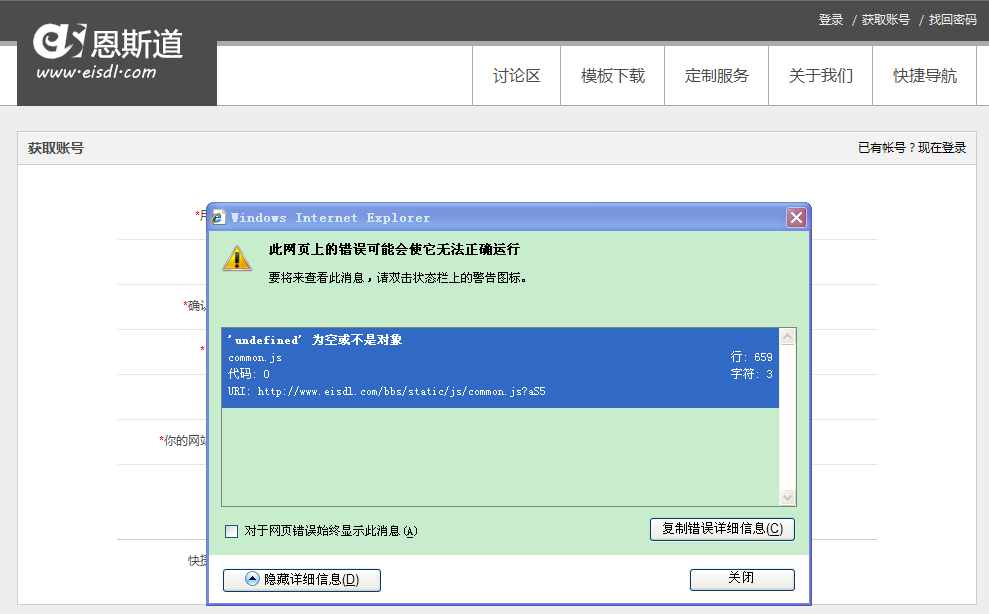
Task: Open the 讨论区 navigation tab
Action: [x=517, y=76]
